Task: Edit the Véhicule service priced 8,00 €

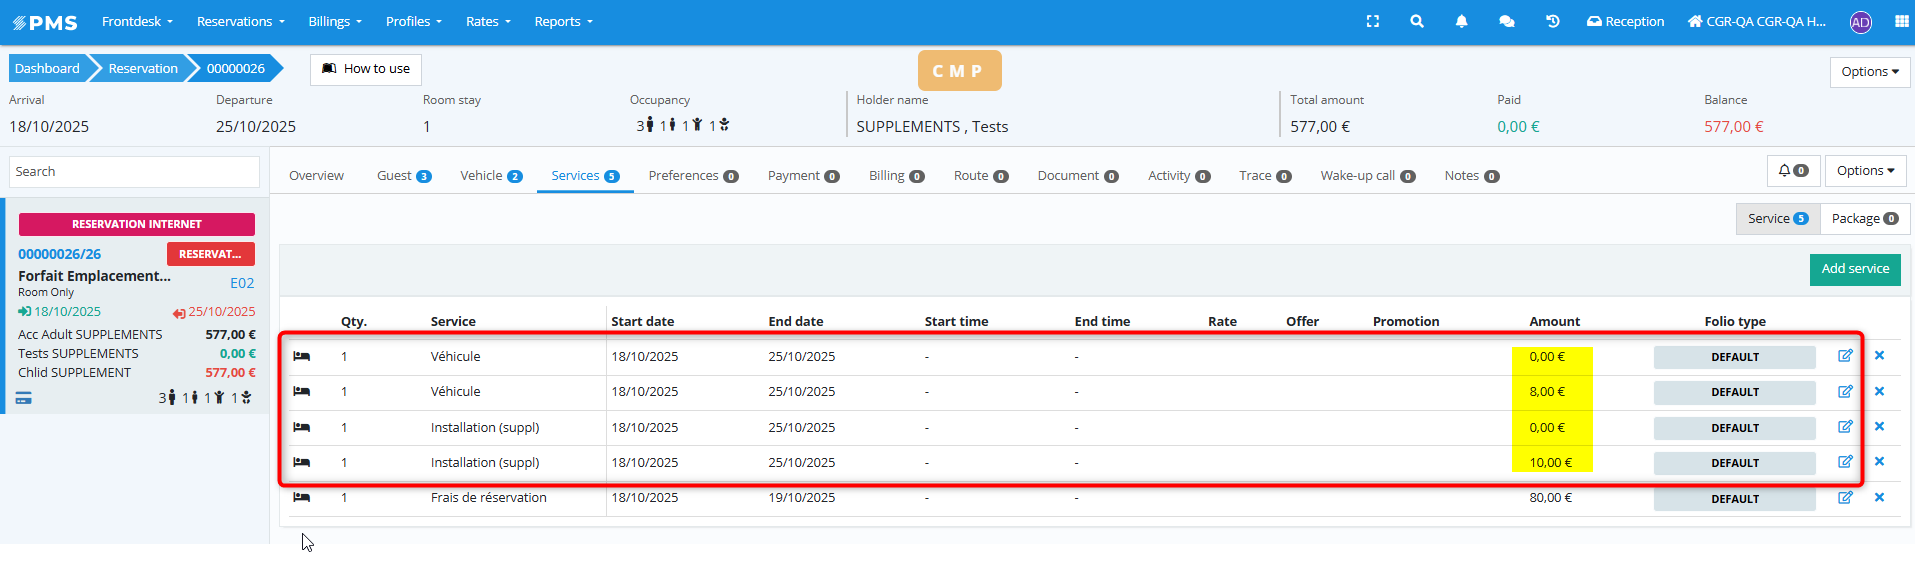Action: point(1845,391)
